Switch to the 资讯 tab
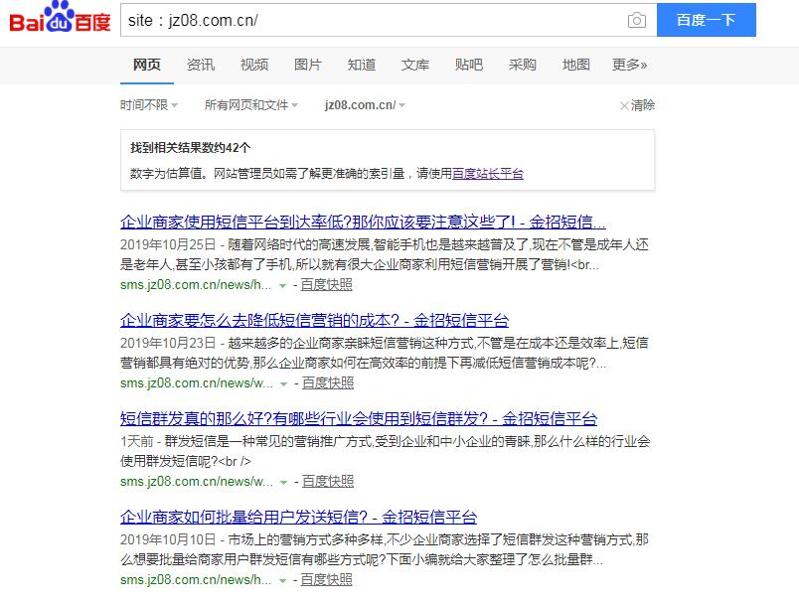 pyautogui.click(x=200, y=65)
